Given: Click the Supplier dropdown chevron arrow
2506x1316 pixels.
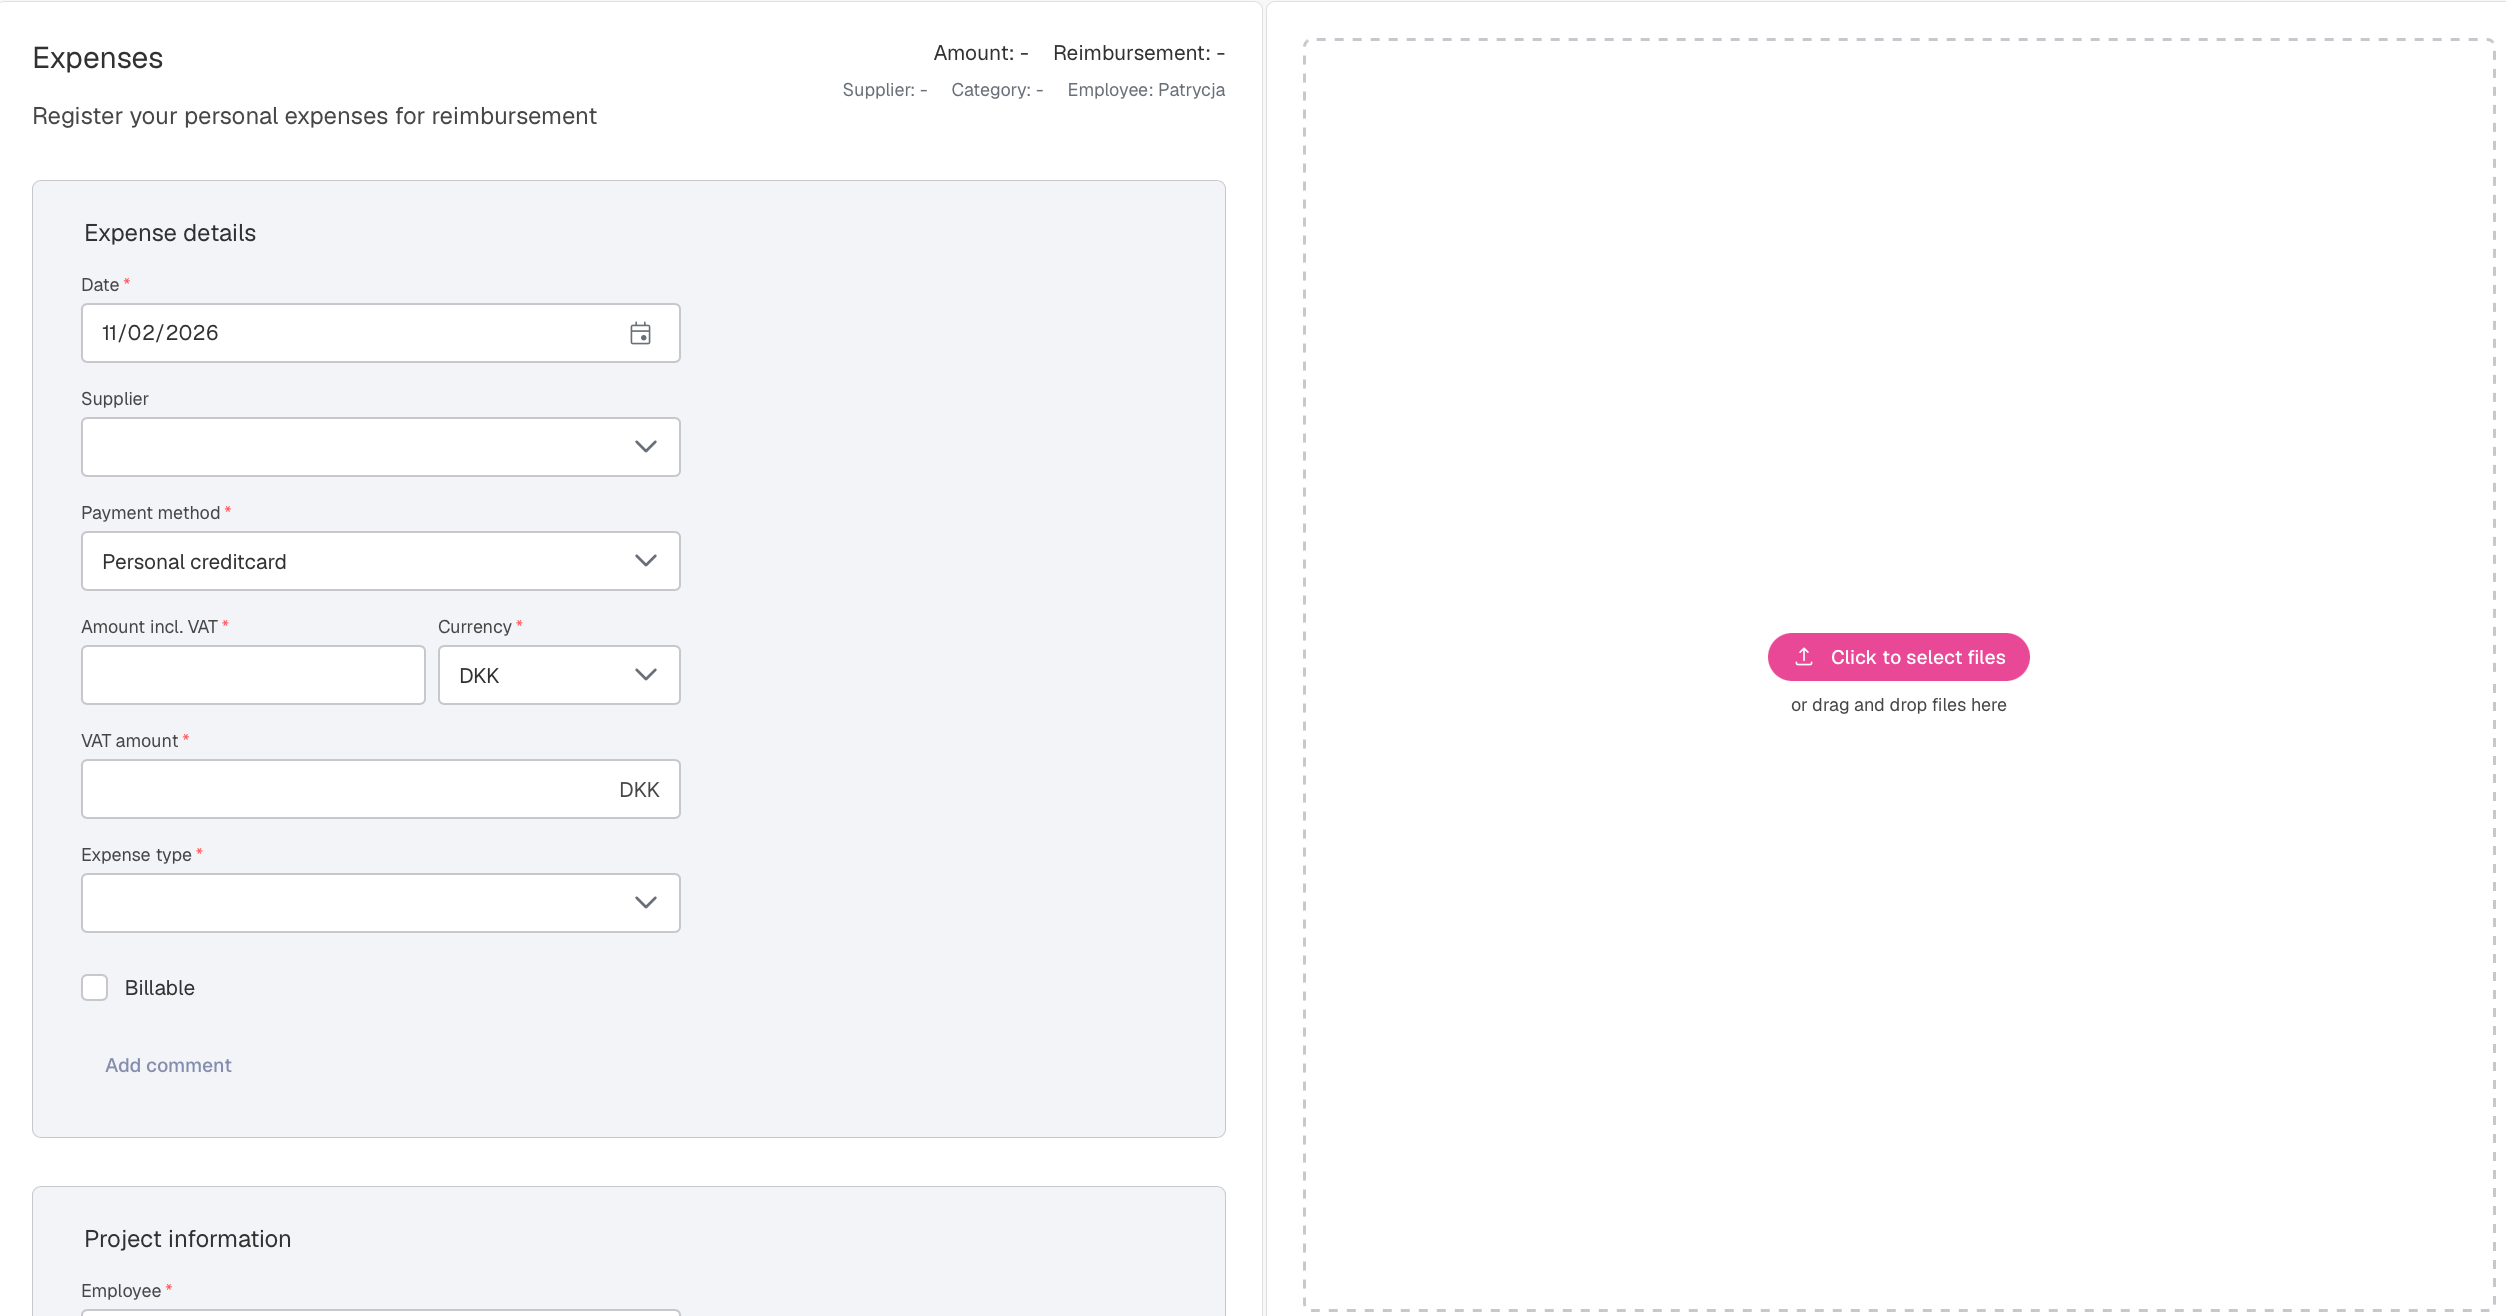Looking at the screenshot, I should coord(646,447).
